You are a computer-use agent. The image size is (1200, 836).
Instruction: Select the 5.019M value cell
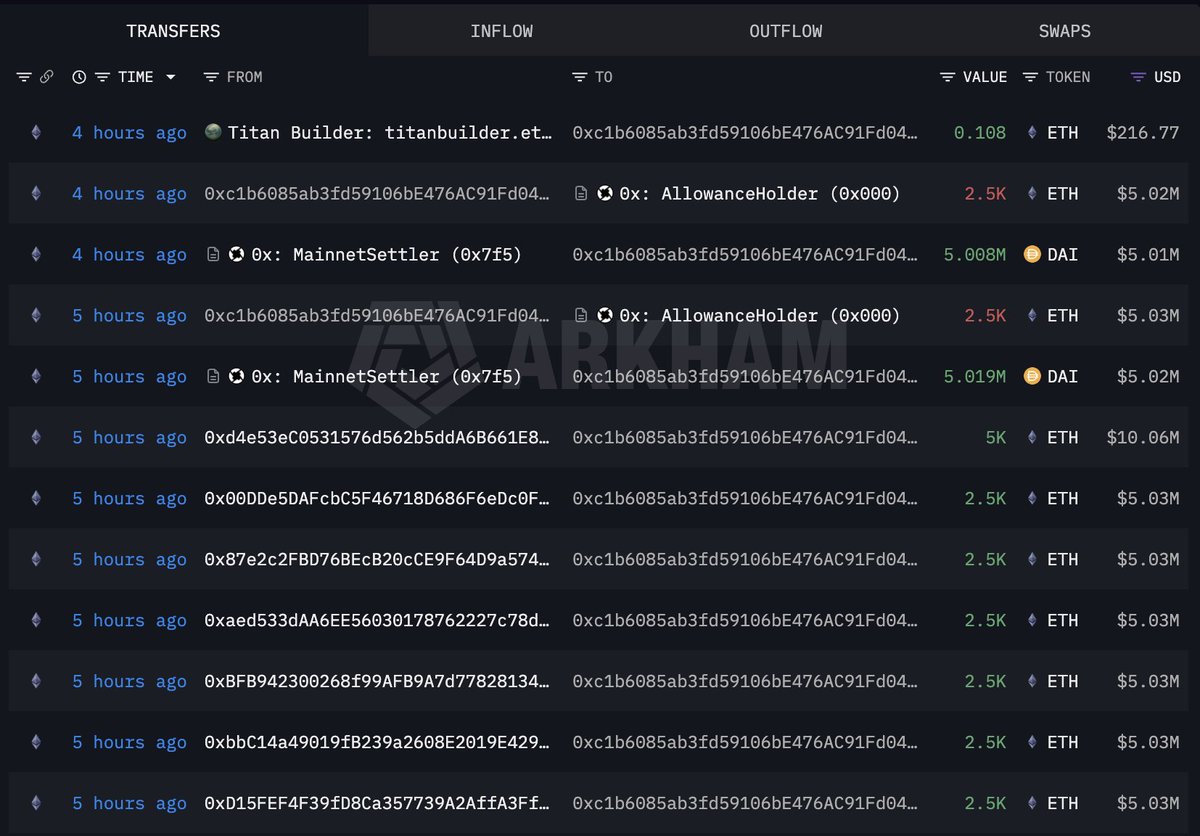[975, 377]
